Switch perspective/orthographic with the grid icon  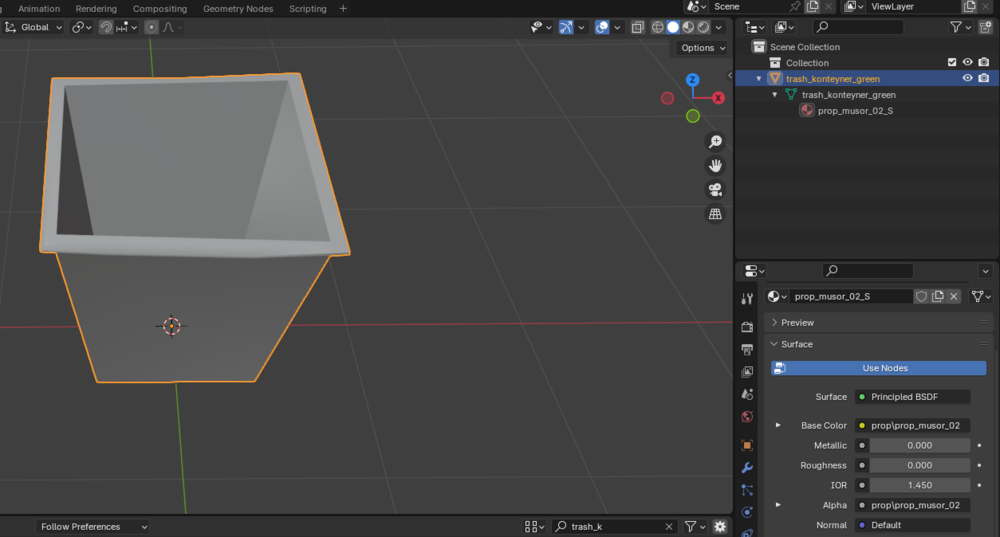[x=715, y=214]
